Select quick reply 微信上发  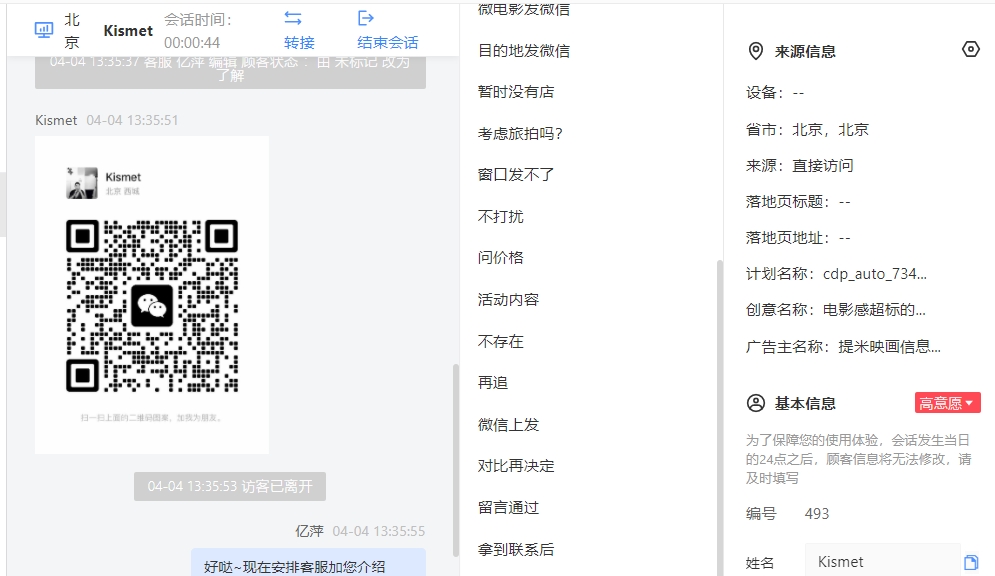pos(508,425)
